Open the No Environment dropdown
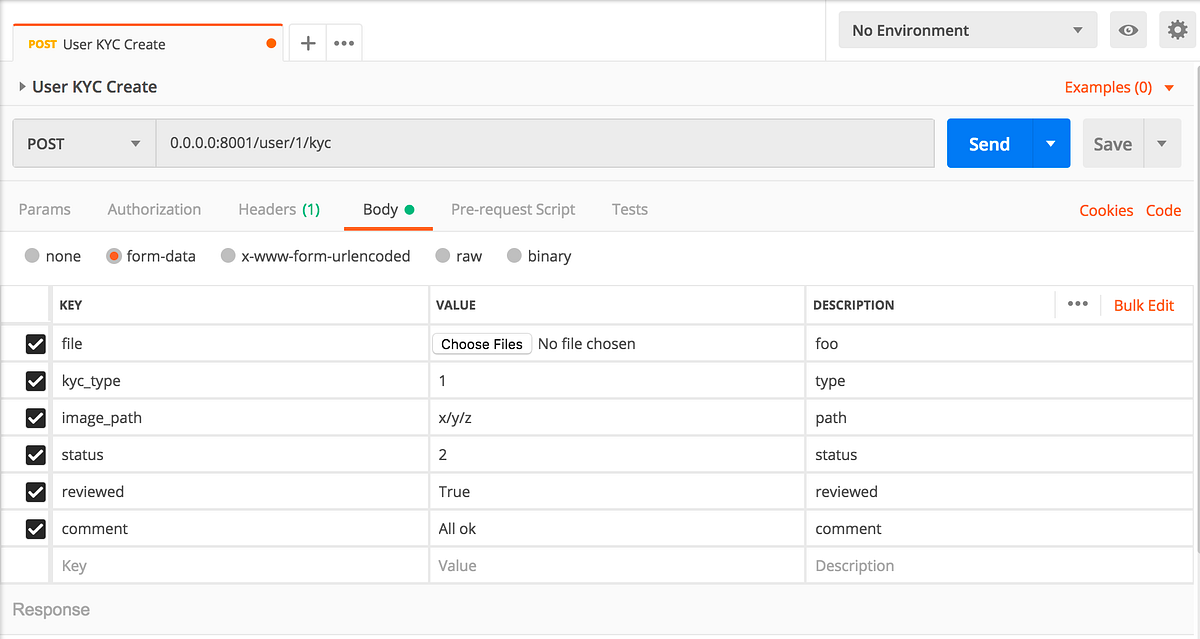 [x=966, y=30]
